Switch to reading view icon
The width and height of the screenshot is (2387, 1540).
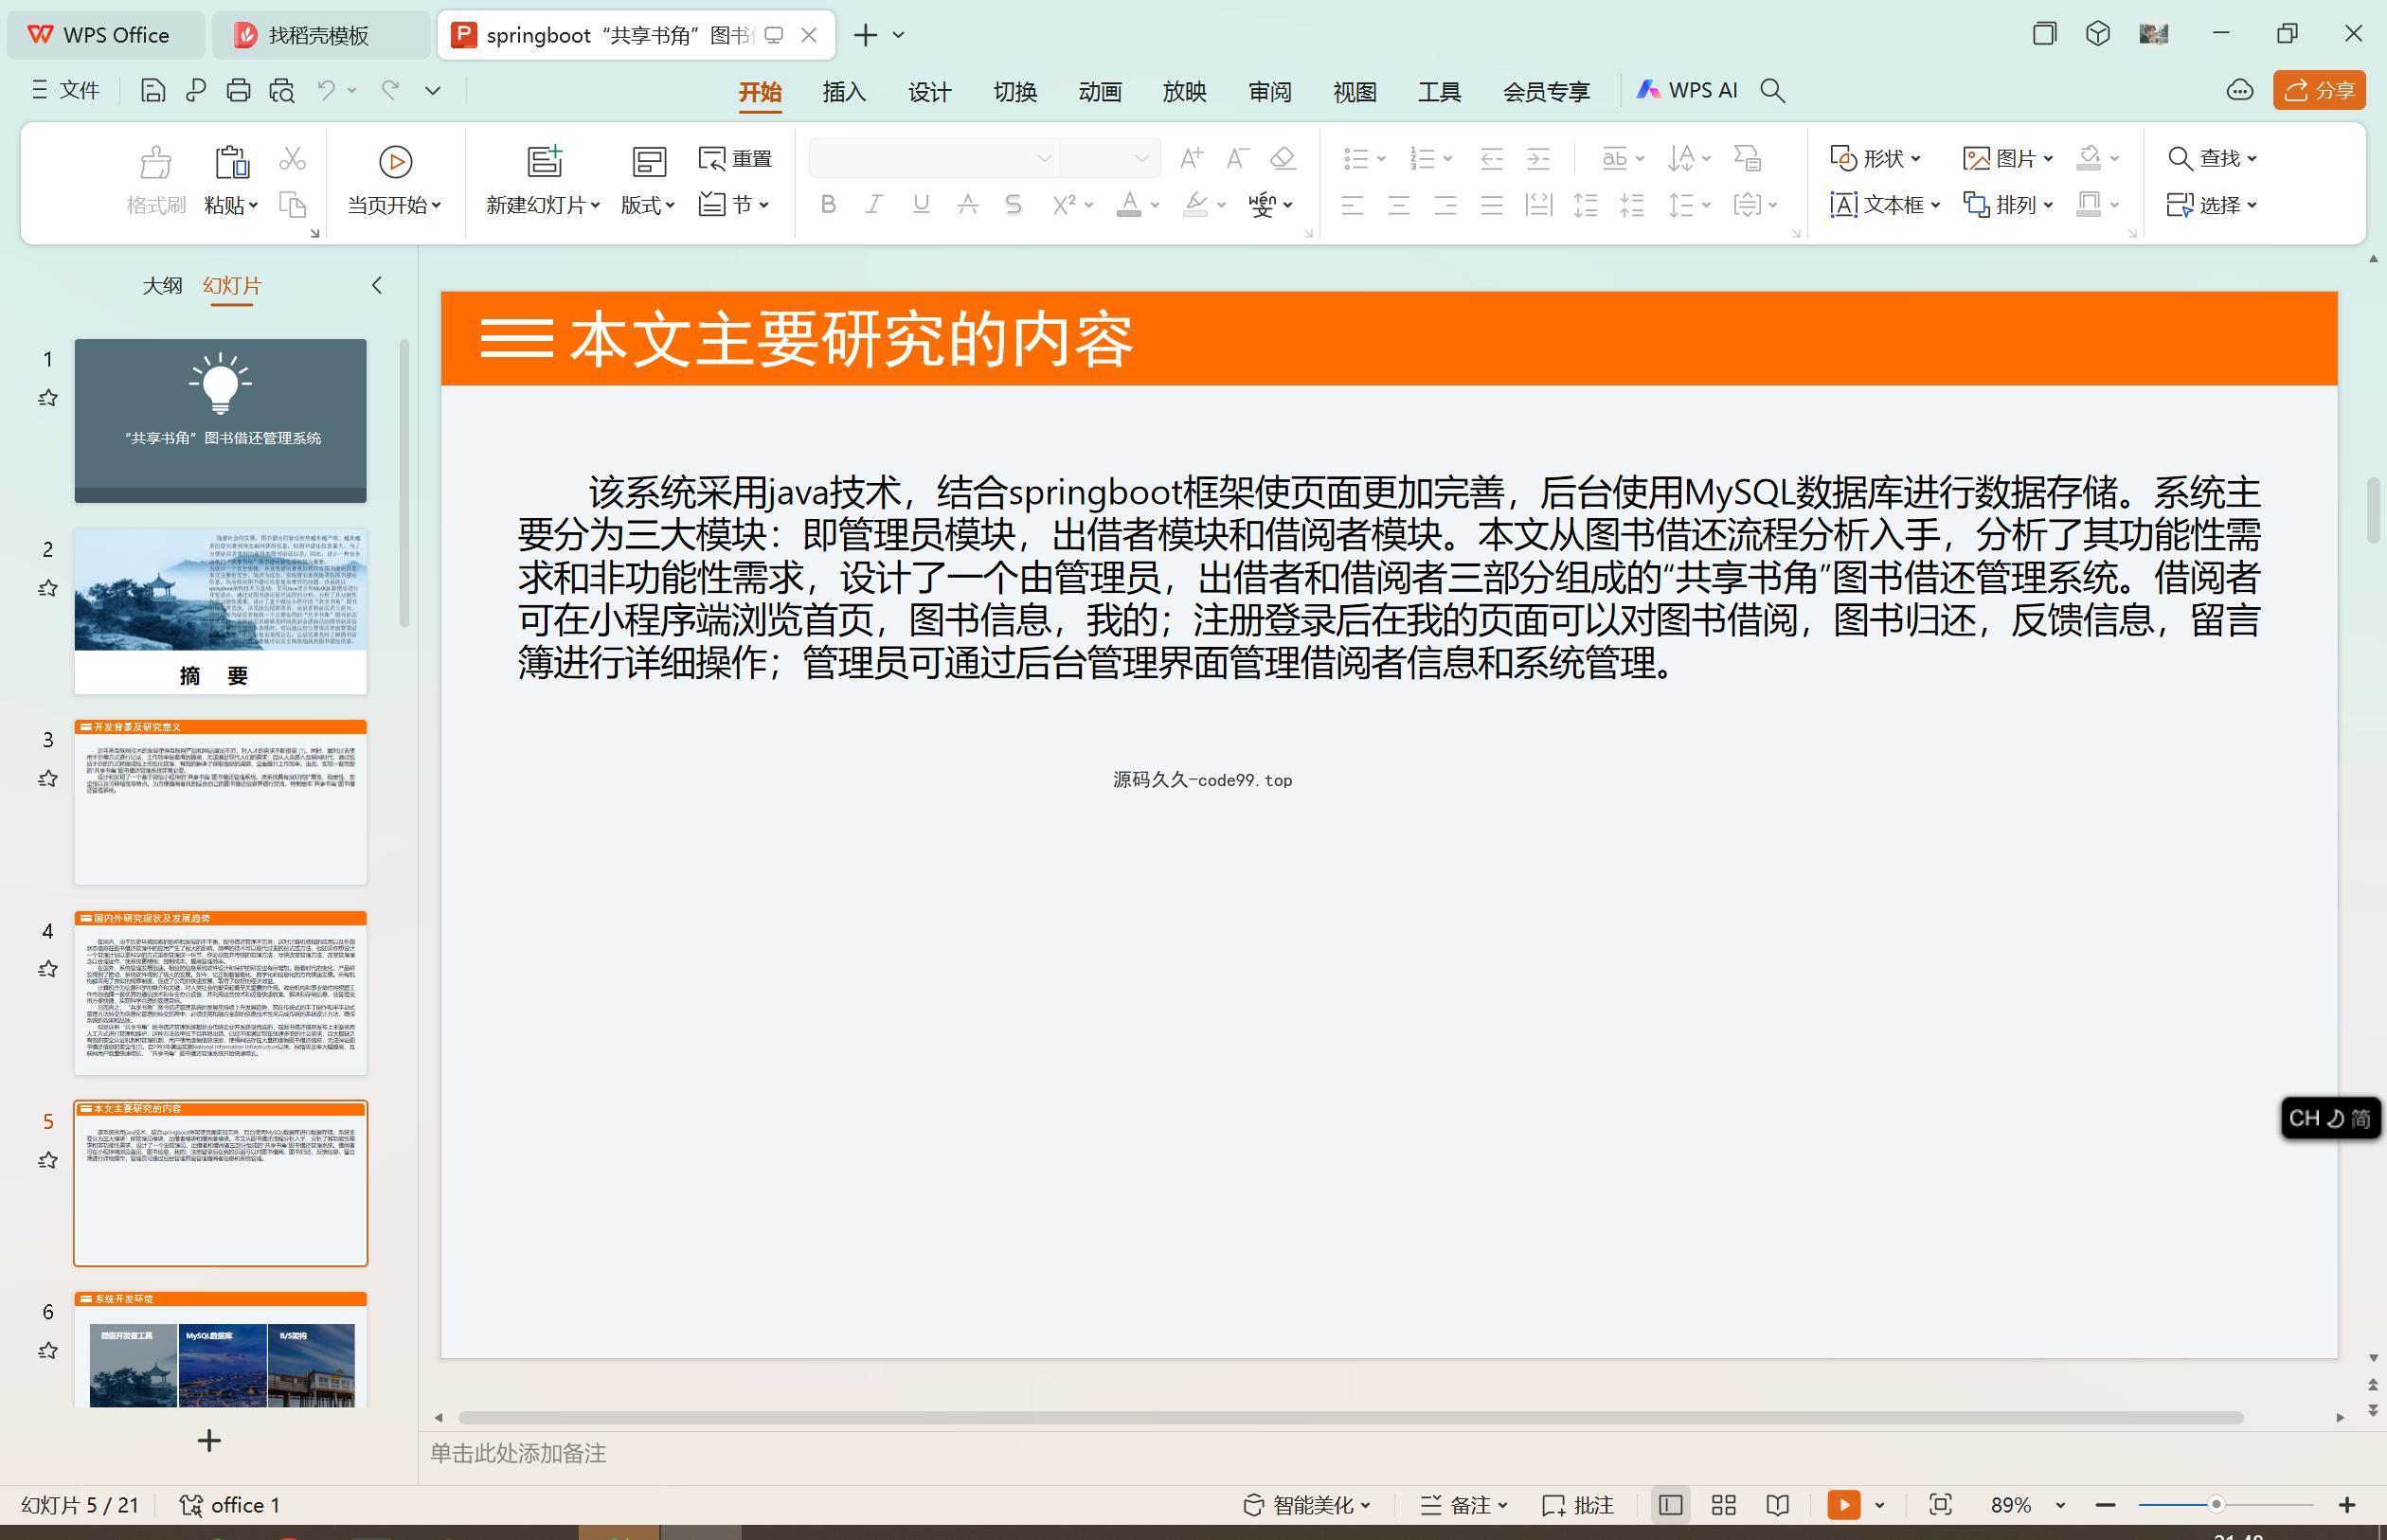[x=1777, y=1505]
